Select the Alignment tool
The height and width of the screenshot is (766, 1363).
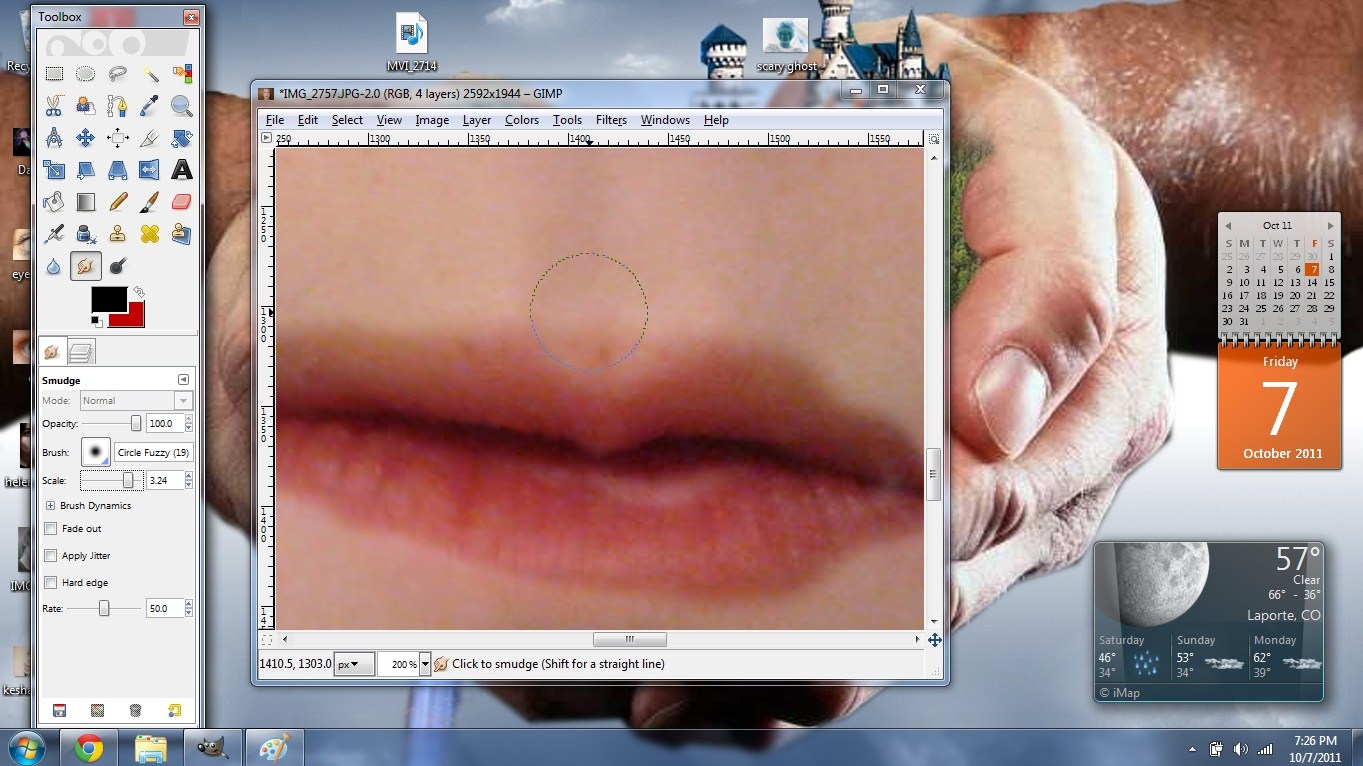pos(118,137)
